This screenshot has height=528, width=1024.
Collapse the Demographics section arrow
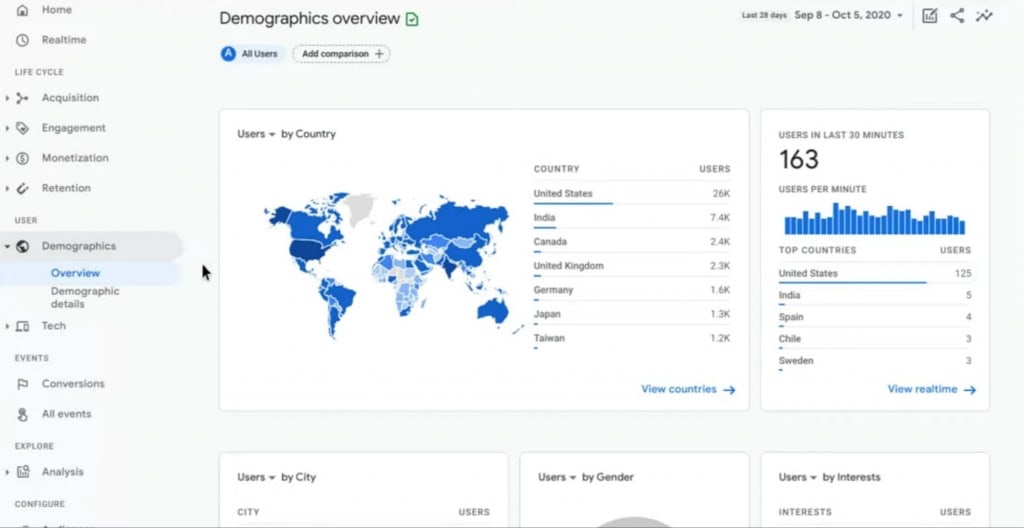pyautogui.click(x=8, y=246)
